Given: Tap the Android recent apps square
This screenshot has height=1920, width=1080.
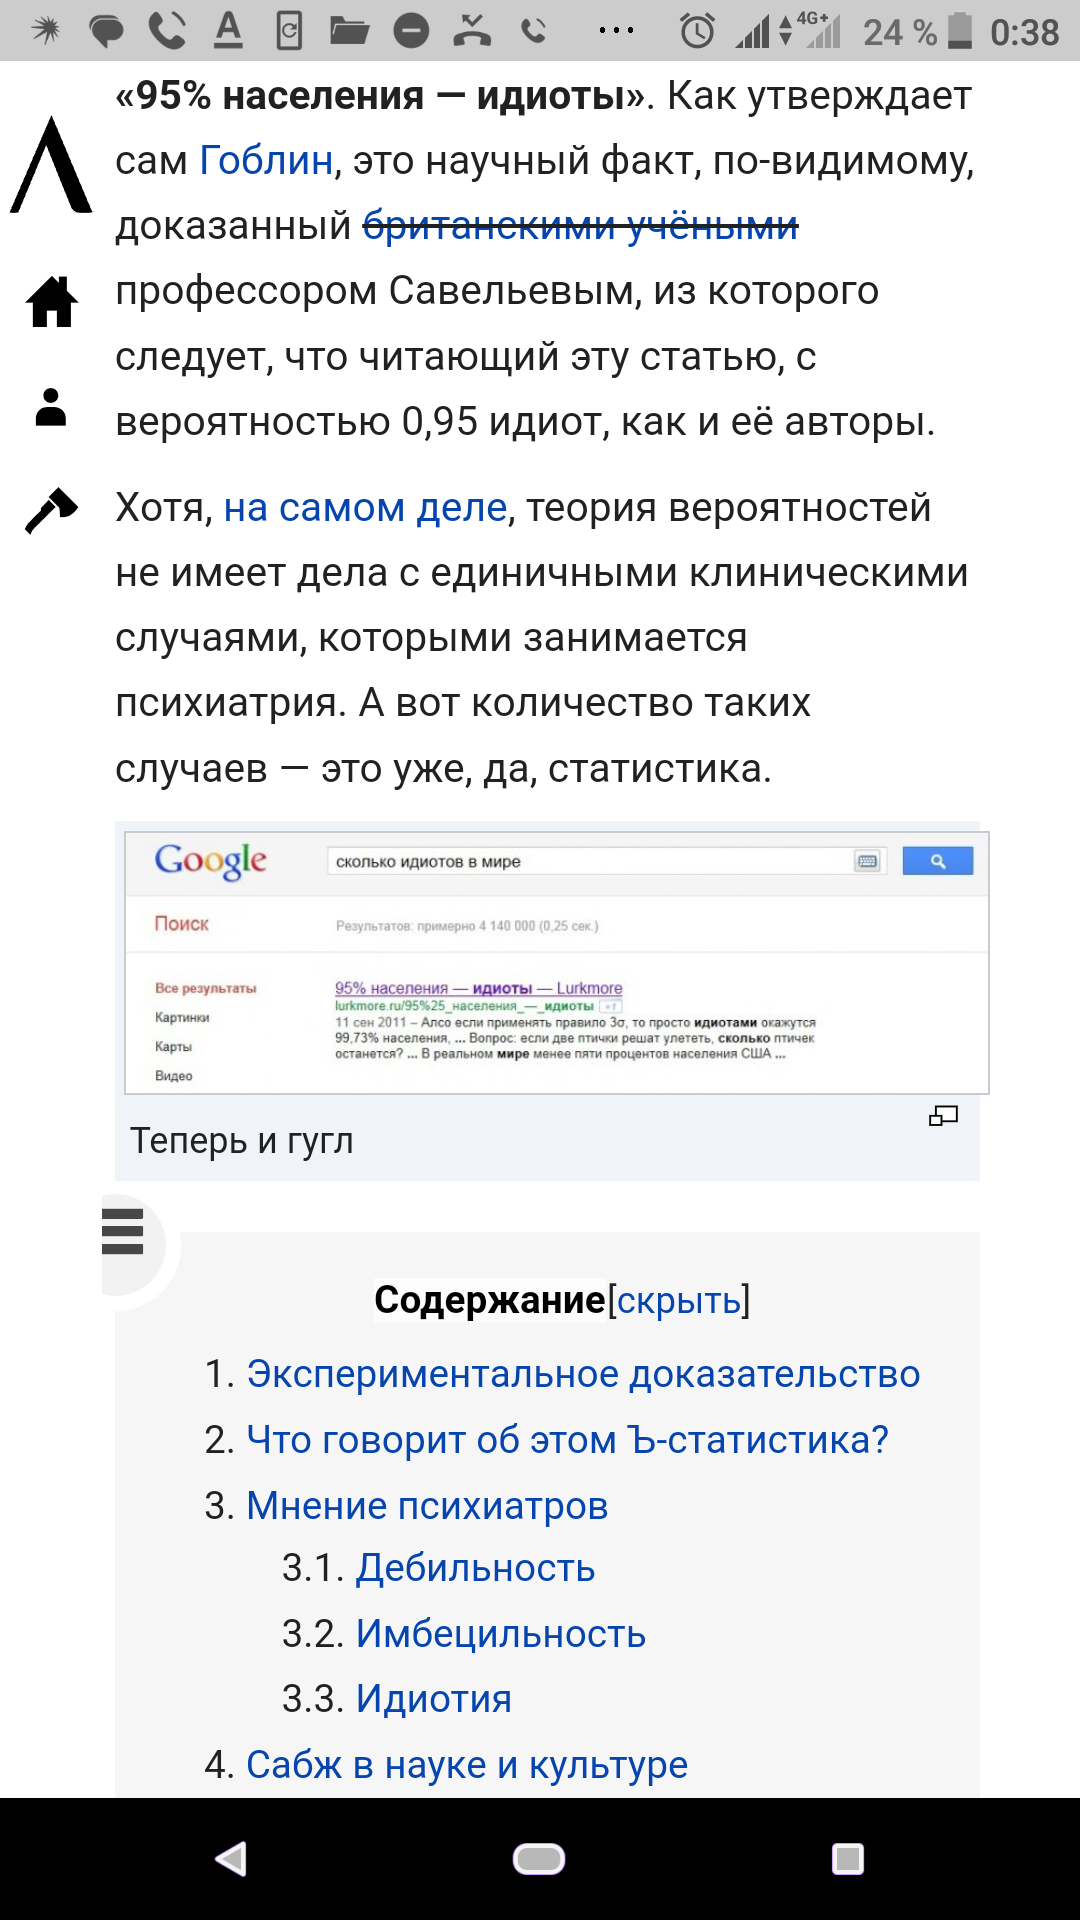Looking at the screenshot, I should tap(848, 1859).
